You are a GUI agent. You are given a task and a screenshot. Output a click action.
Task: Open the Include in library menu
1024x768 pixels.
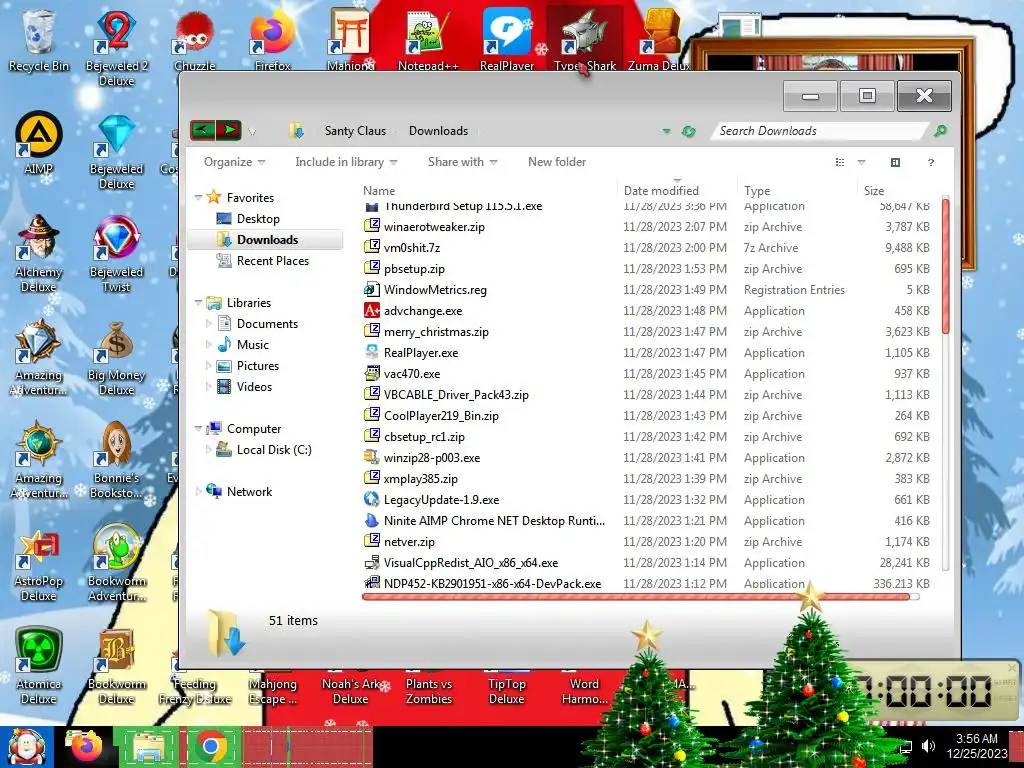pos(346,162)
